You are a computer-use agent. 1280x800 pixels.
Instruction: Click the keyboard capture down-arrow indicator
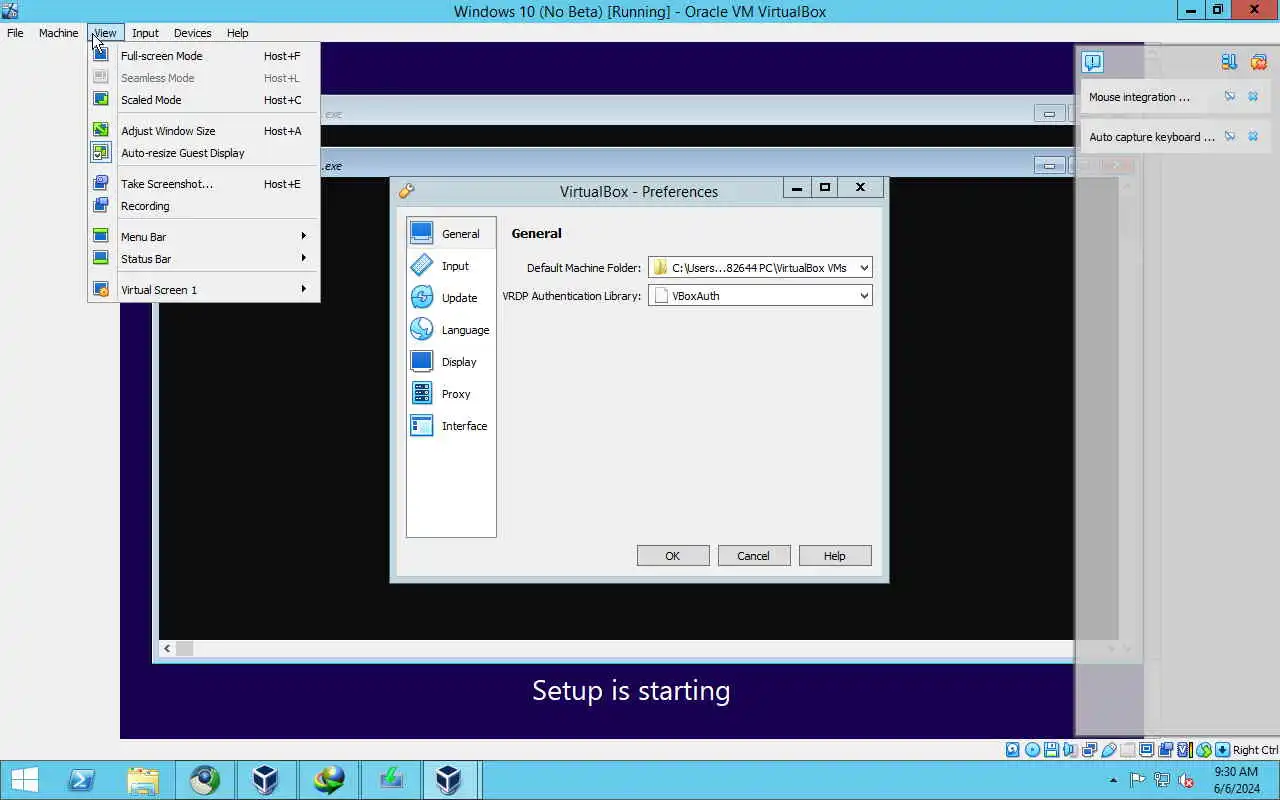(x=1222, y=750)
